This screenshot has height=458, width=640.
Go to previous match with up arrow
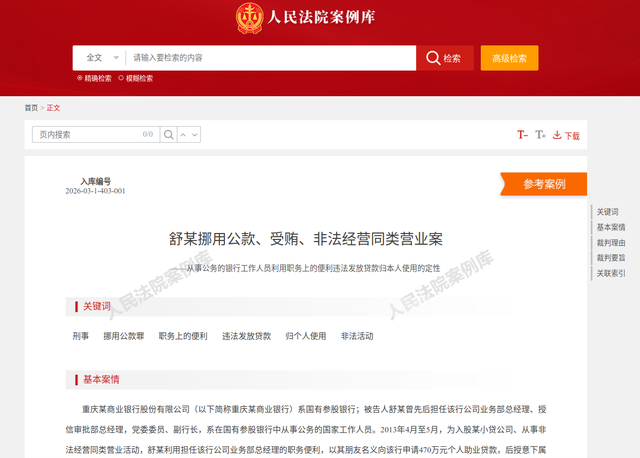[x=183, y=135]
